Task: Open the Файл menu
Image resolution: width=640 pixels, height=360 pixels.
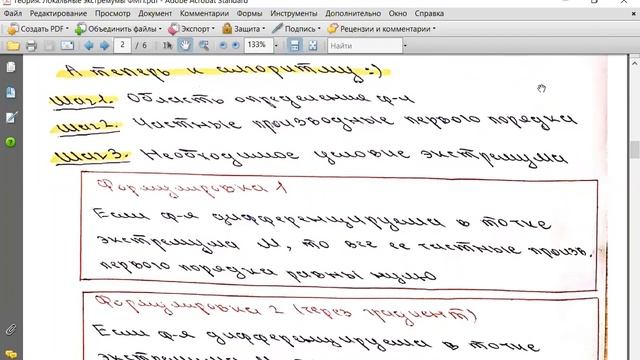Action: (13, 13)
